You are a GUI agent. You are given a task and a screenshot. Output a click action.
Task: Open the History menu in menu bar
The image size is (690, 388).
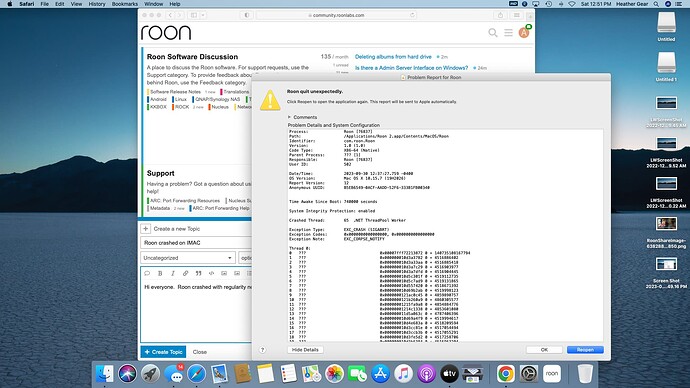tap(97, 4)
